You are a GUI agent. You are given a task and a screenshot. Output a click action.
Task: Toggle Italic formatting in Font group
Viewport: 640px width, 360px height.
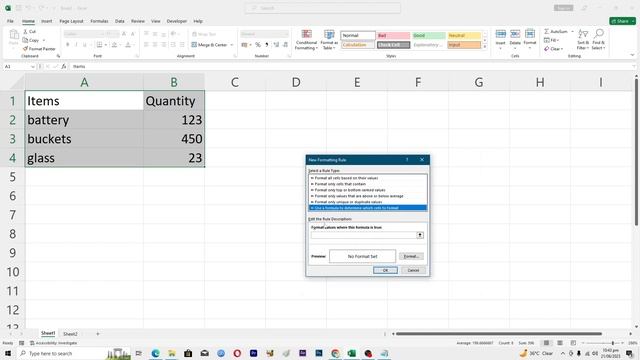[x=76, y=45]
